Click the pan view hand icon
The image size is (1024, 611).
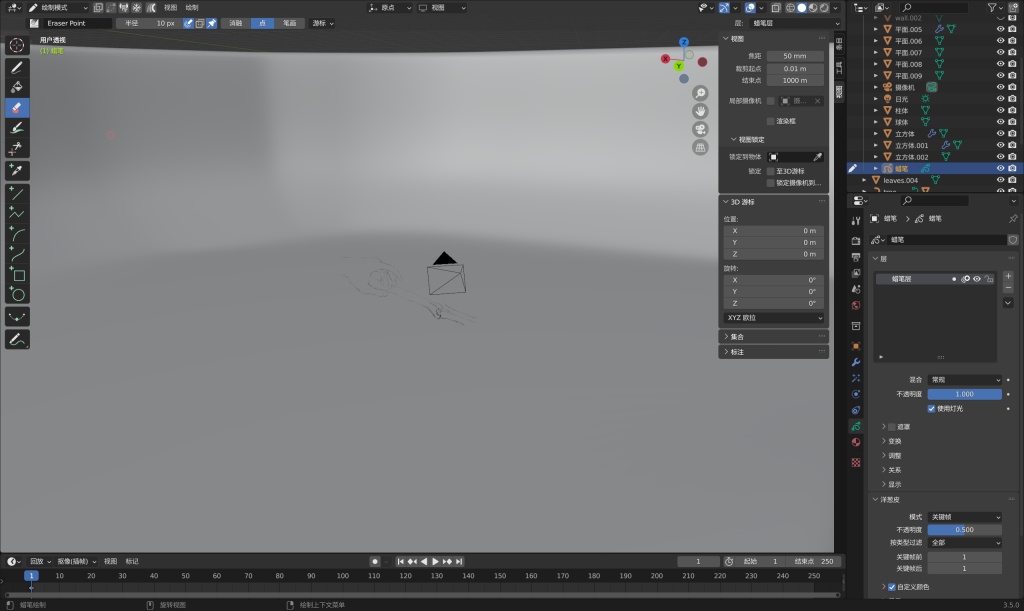[x=701, y=110]
